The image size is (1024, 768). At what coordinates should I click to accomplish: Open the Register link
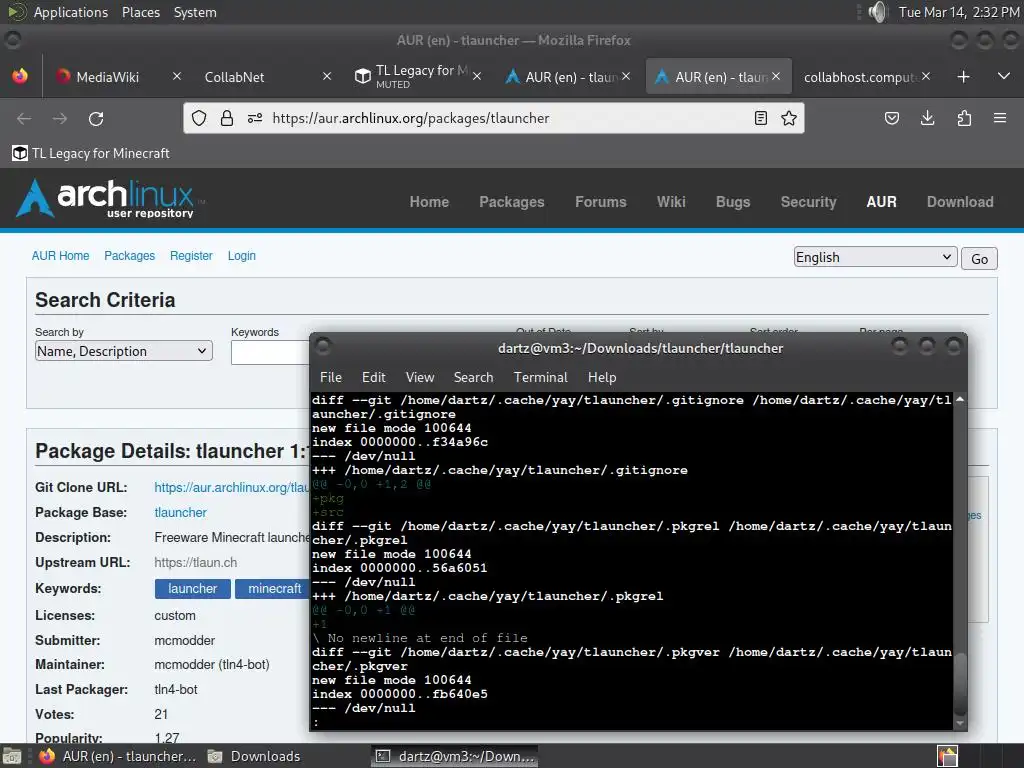pyautogui.click(x=191, y=255)
